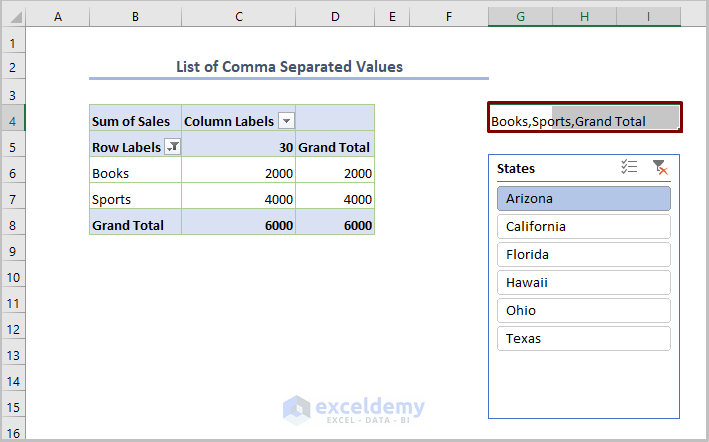The image size is (709, 442).
Task: Choose Hawaii slicer button
Action: click(x=583, y=282)
